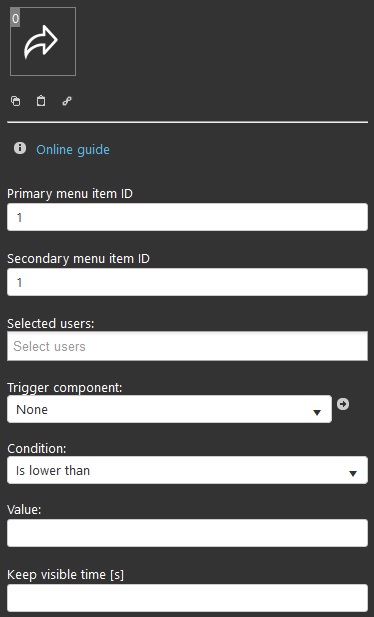Click the empty Value input field
Screen dimensions: 374x617
[x=187, y=533]
